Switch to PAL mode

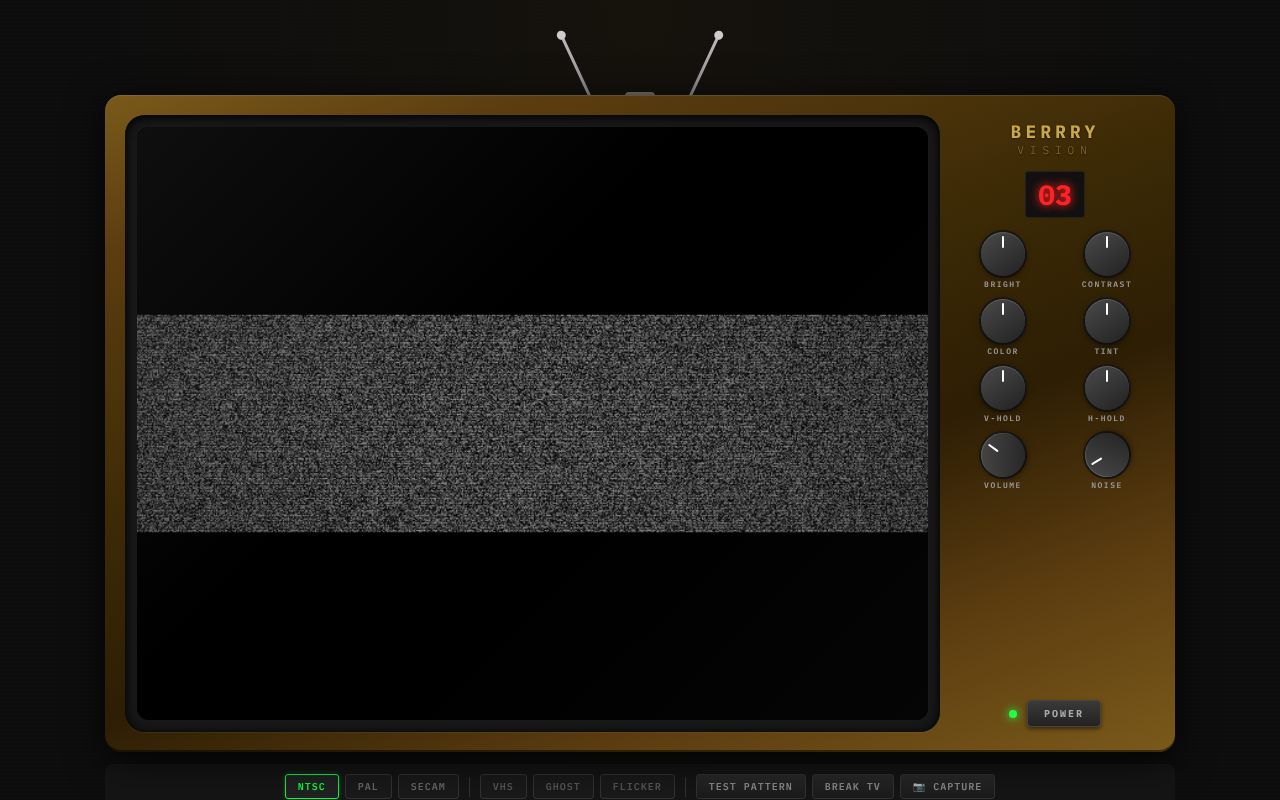[x=368, y=786]
